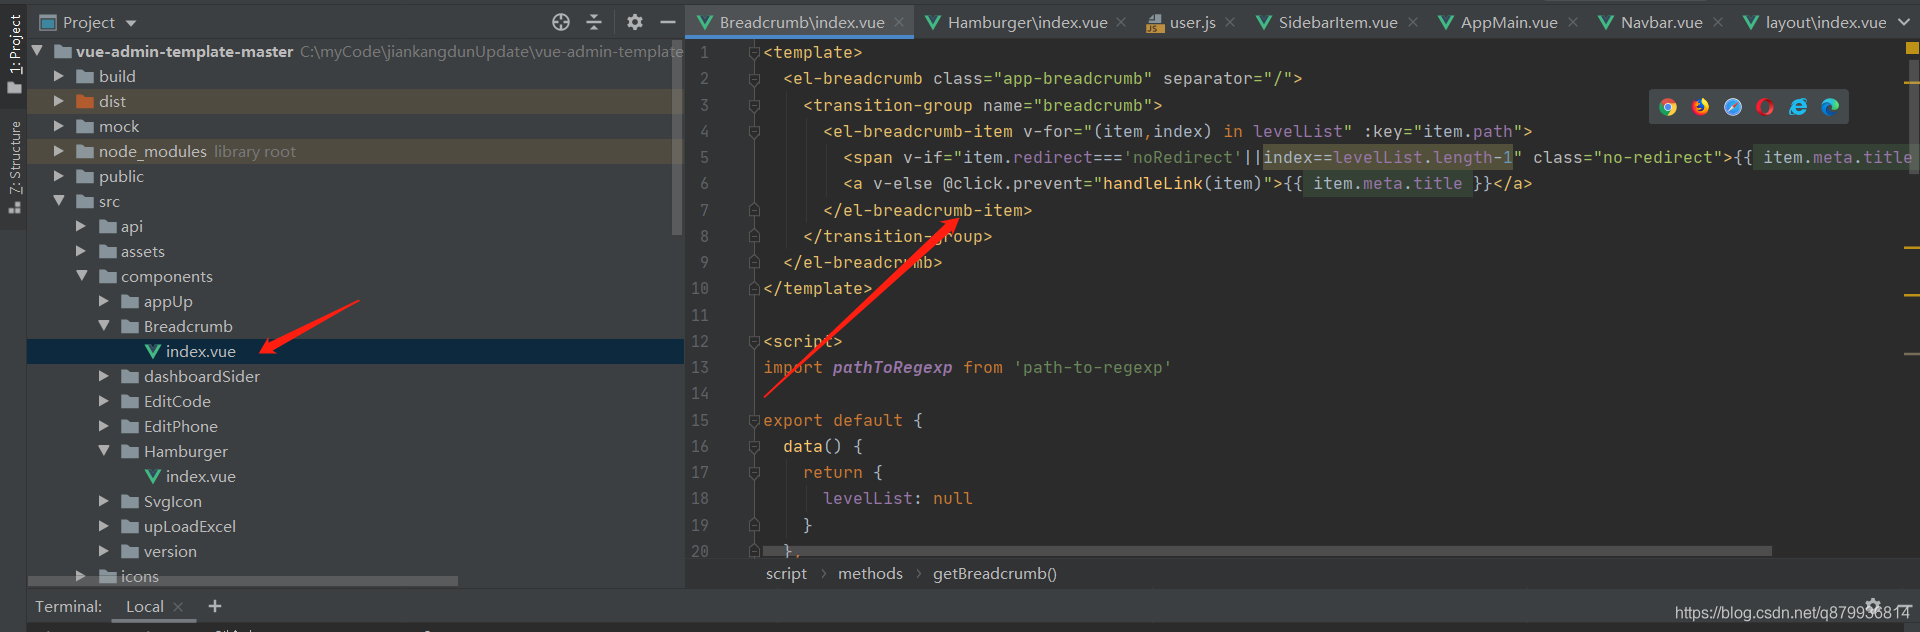The height and width of the screenshot is (632, 1920).
Task: Select index.vue under Hamburger folder
Action: (x=200, y=476)
